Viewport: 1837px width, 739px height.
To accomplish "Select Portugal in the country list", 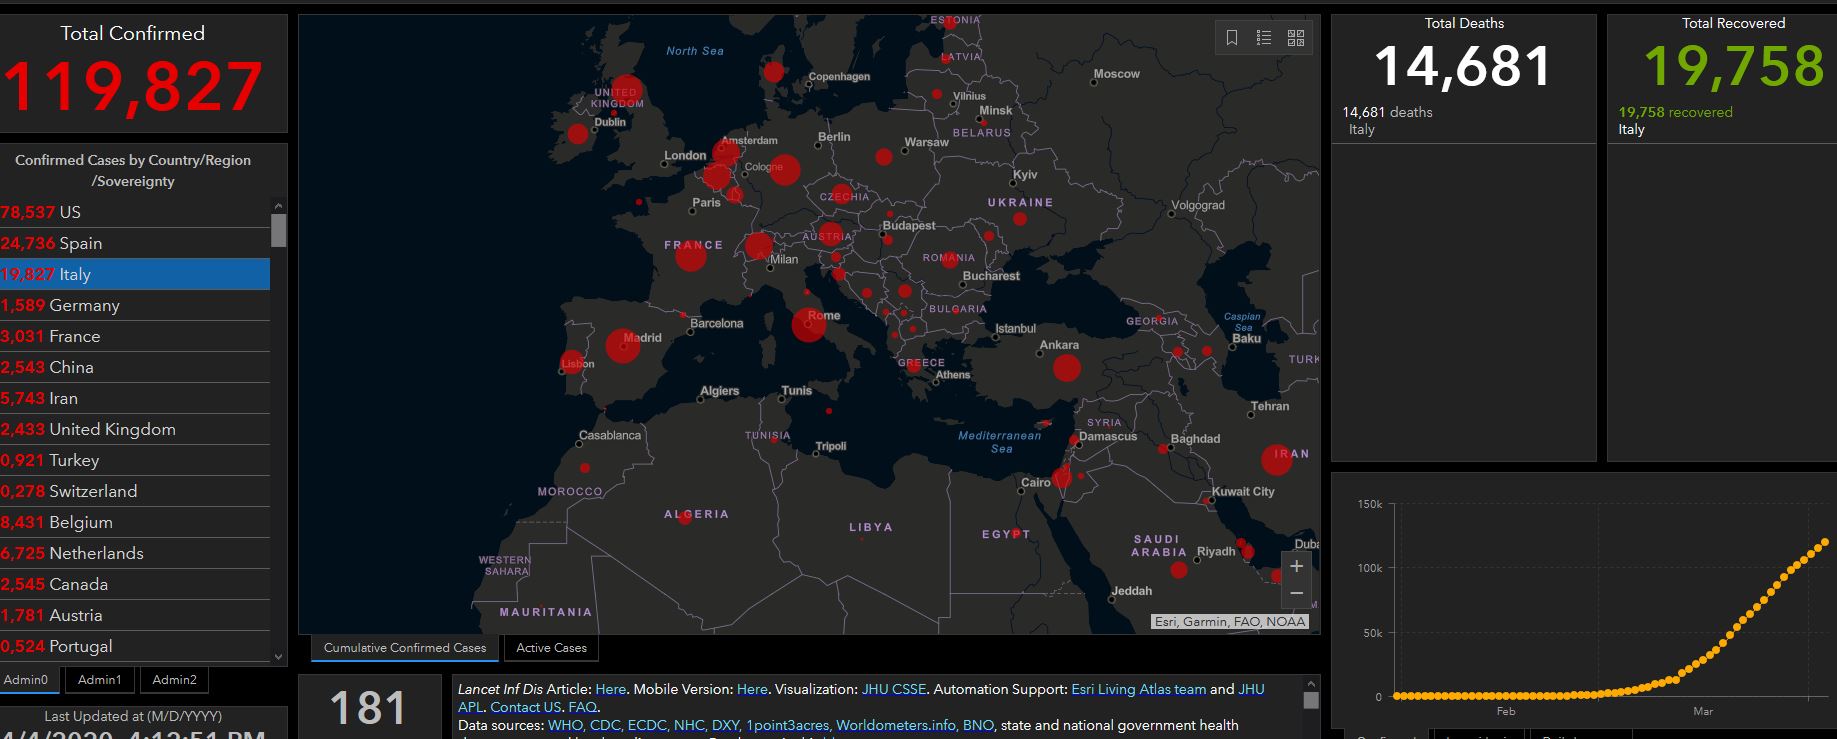I will tap(135, 646).
